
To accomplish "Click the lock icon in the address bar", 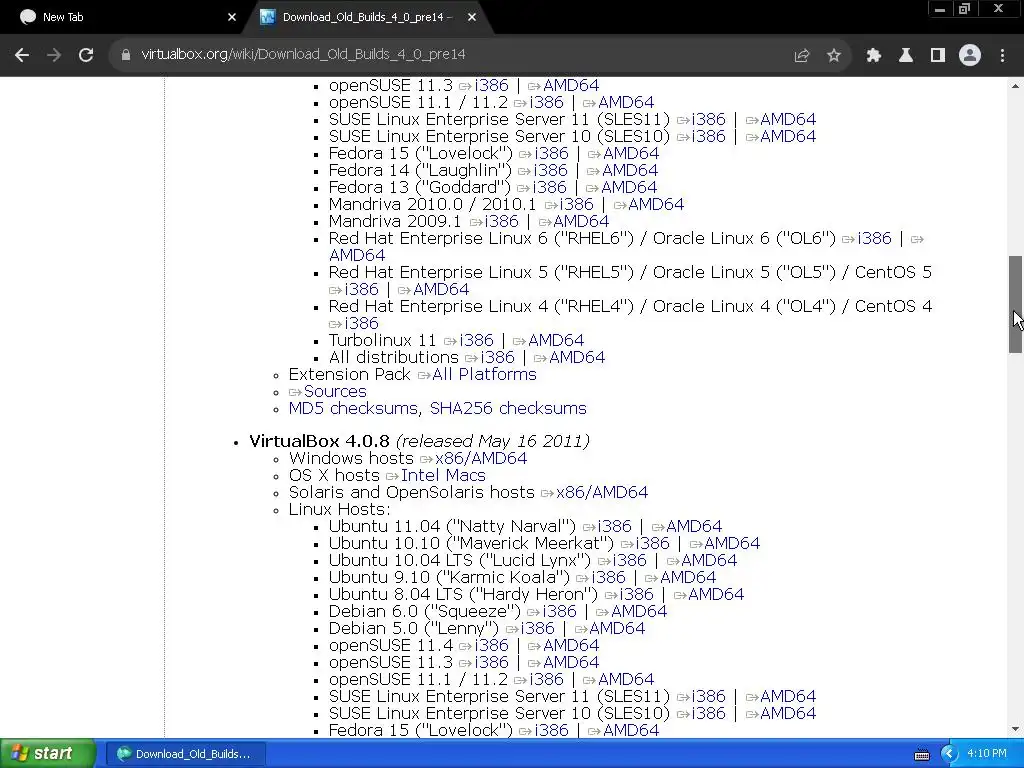I will (x=126, y=55).
